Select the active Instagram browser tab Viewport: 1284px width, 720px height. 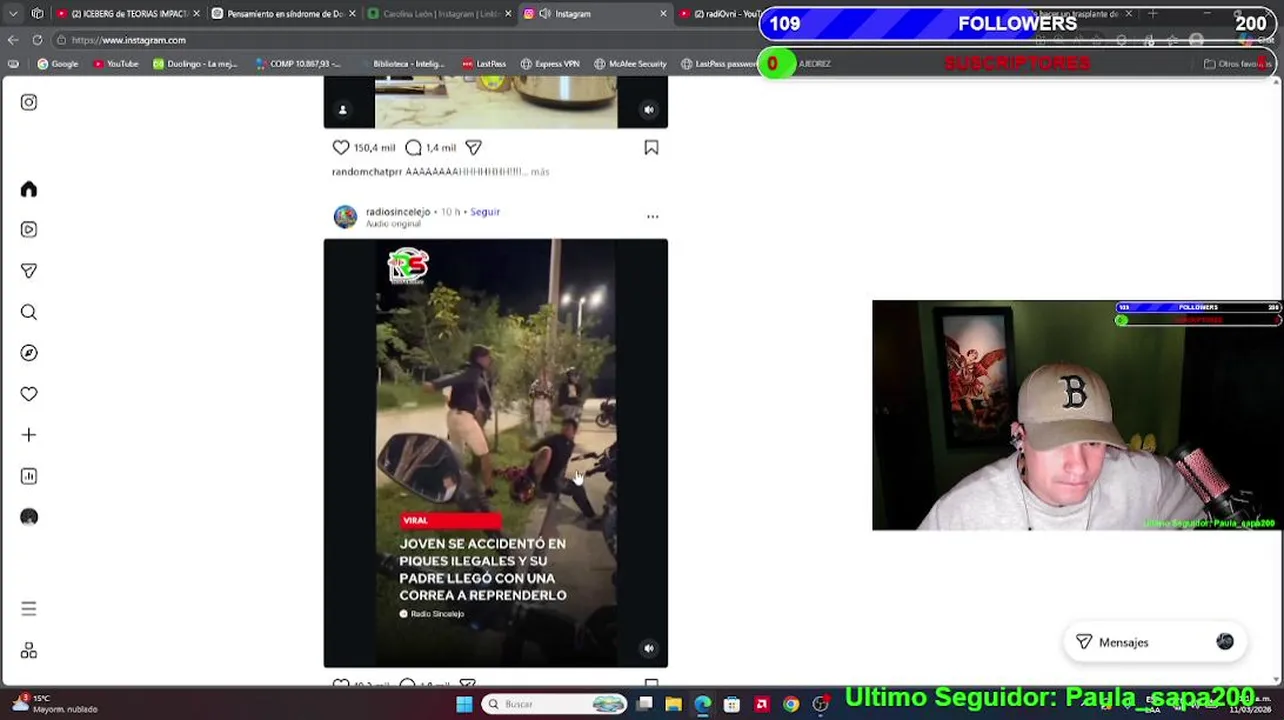595,14
